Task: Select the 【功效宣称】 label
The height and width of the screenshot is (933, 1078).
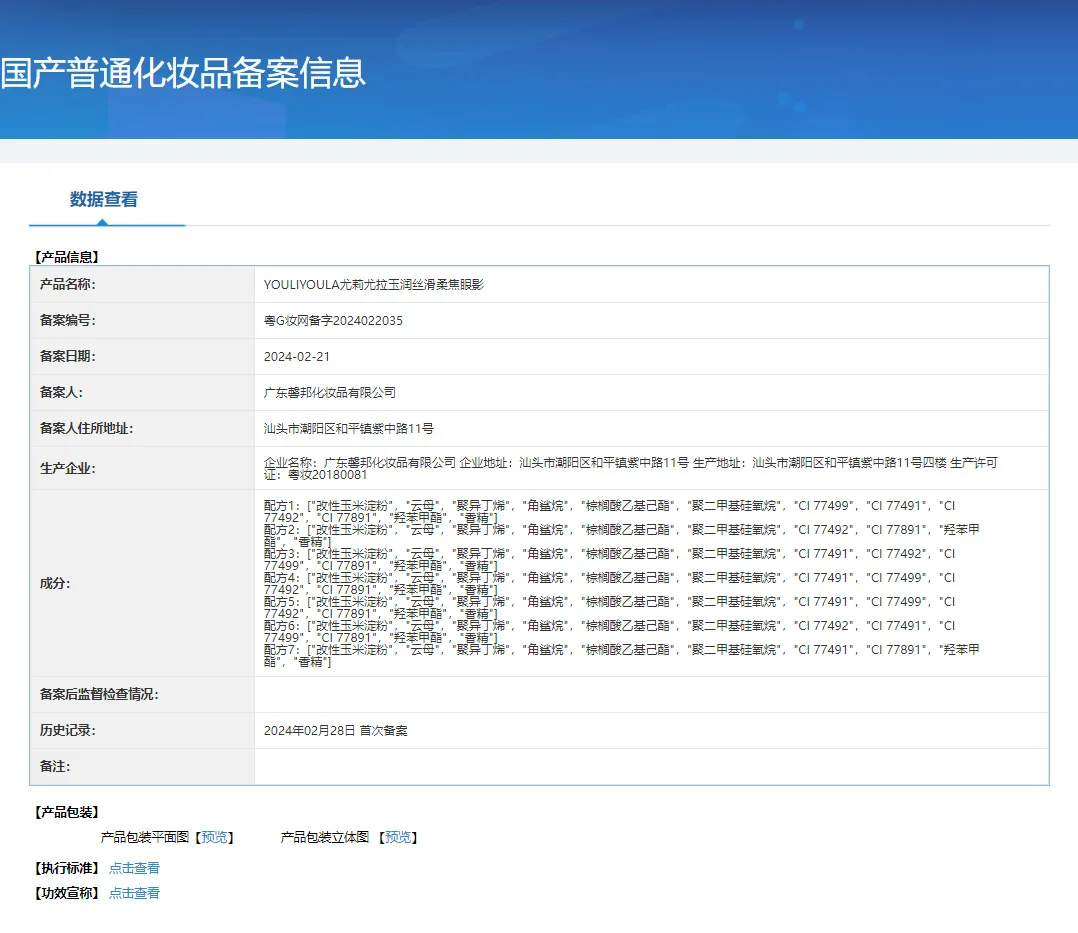Action: coord(67,892)
